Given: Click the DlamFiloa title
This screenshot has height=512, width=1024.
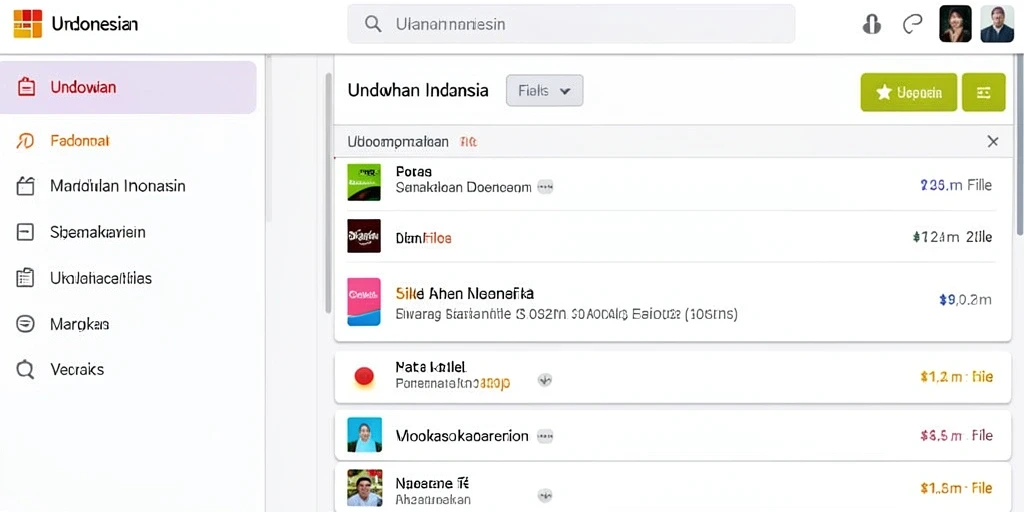Looking at the screenshot, I should click(x=424, y=238).
